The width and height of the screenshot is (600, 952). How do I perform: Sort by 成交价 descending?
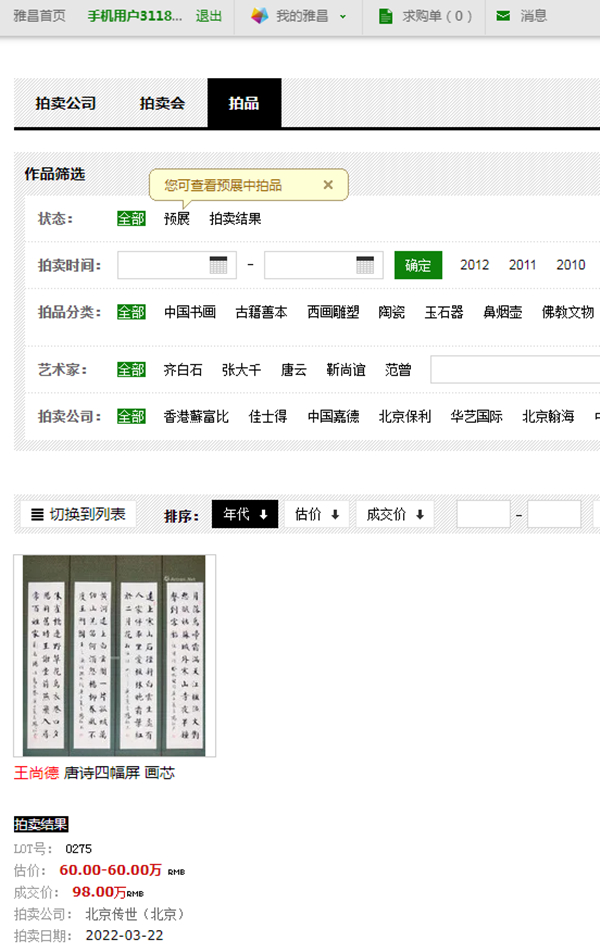[x=395, y=514]
